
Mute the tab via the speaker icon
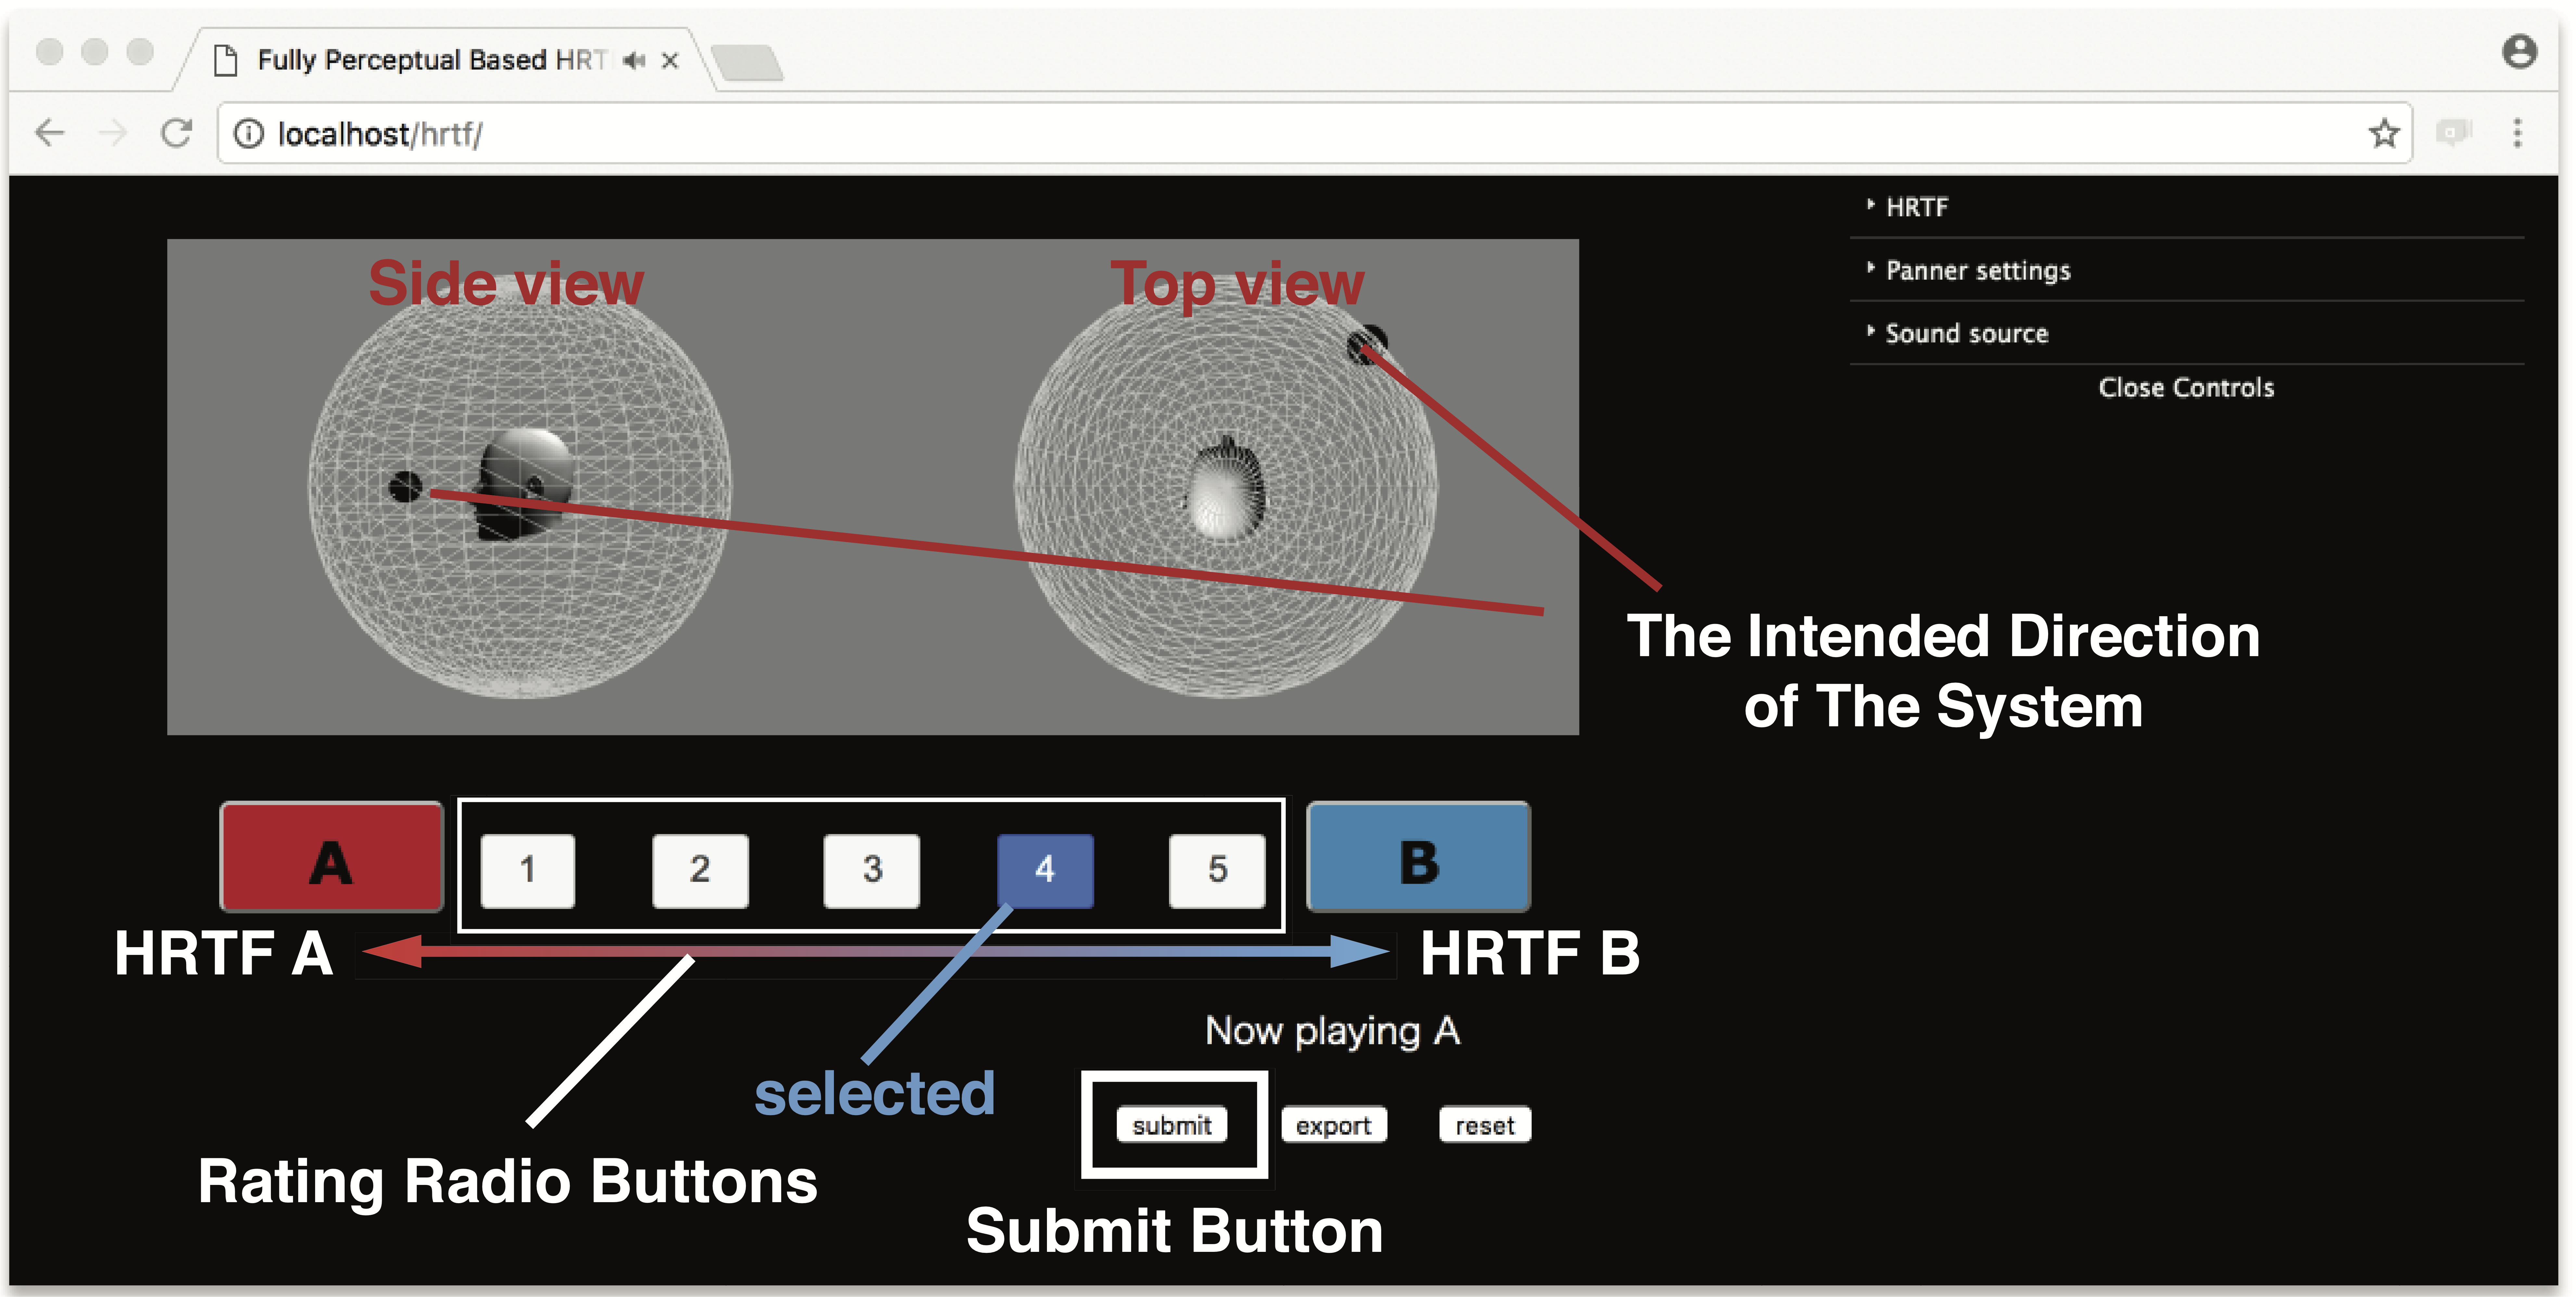634,61
